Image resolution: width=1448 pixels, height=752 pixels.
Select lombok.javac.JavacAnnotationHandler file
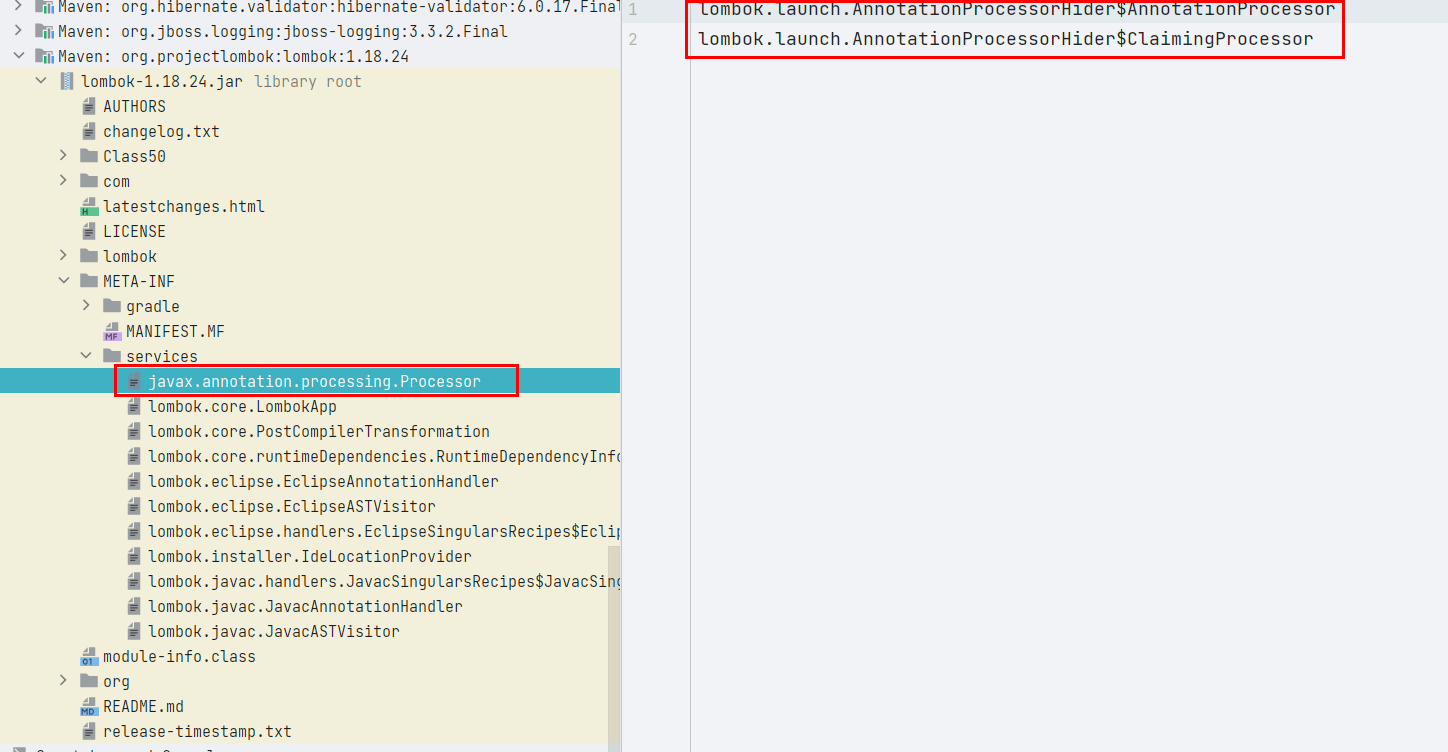tap(305, 606)
